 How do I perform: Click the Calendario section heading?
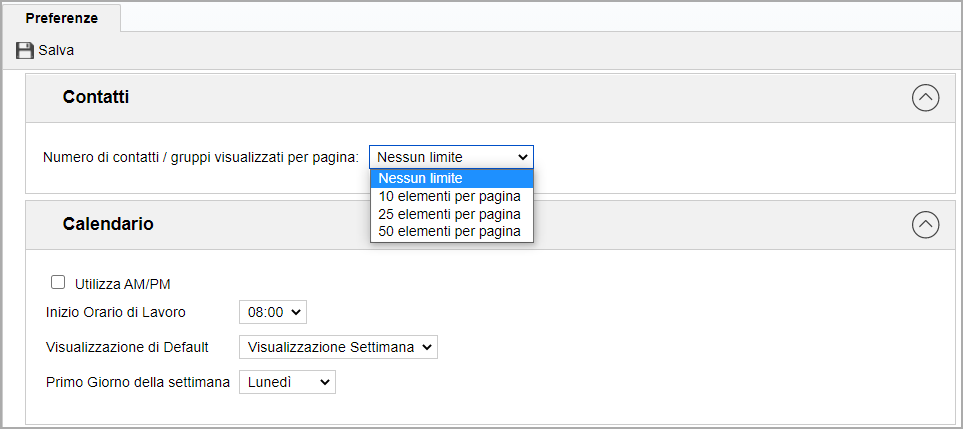tap(108, 224)
